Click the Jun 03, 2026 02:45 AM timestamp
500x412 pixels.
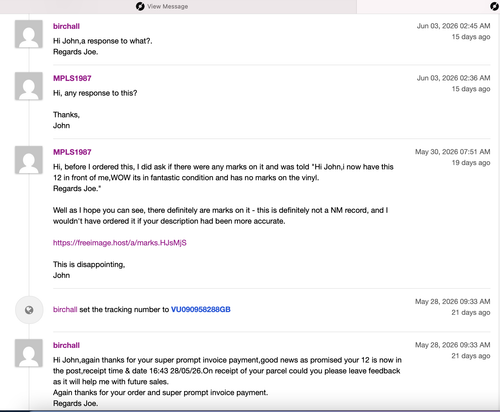click(453, 26)
